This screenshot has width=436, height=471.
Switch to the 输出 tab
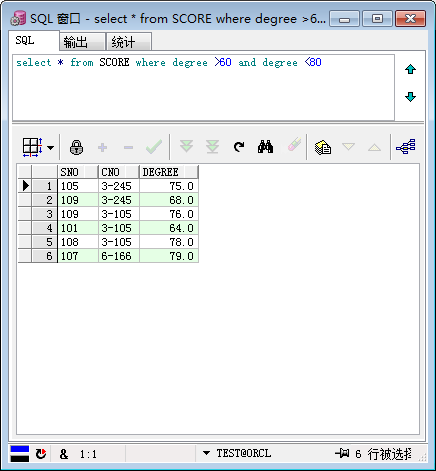click(83, 42)
